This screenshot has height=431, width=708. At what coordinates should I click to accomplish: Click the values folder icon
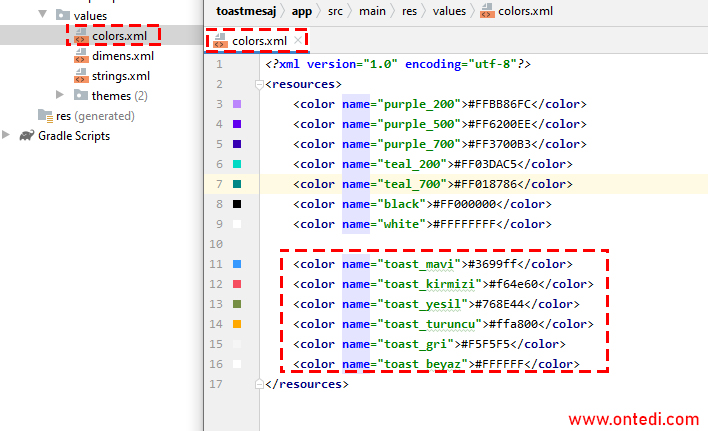pyautogui.click(x=63, y=15)
